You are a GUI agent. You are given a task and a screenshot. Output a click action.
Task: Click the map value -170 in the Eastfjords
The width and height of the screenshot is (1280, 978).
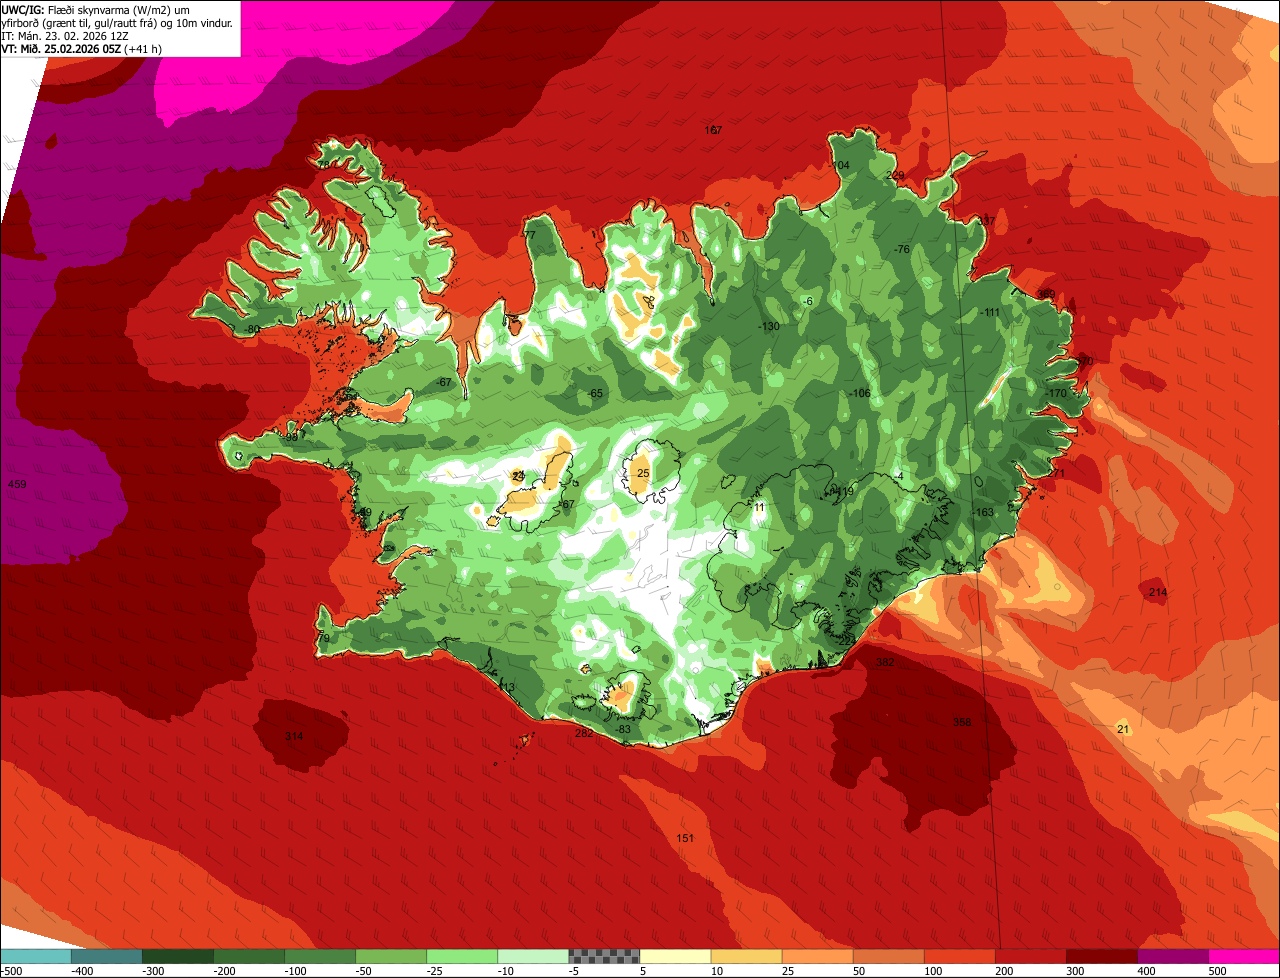pyautogui.click(x=1056, y=393)
